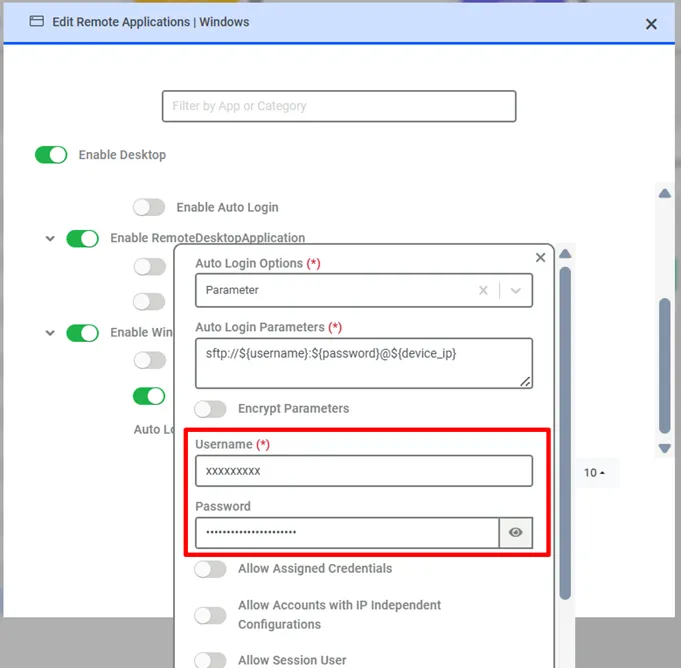Click the Allow Session User label

[x=292, y=660]
